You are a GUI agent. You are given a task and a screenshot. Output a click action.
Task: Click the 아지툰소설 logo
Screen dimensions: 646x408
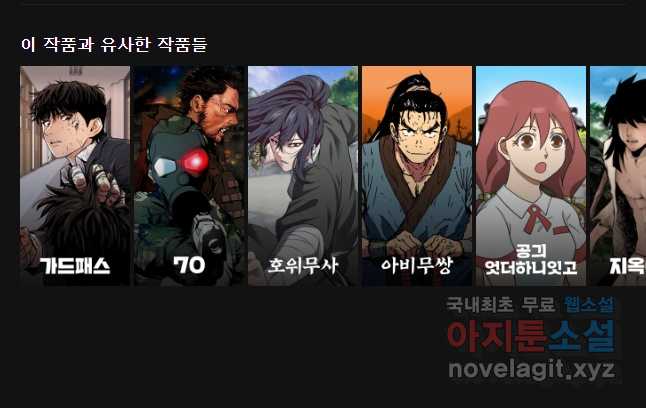pyautogui.click(x=531, y=336)
